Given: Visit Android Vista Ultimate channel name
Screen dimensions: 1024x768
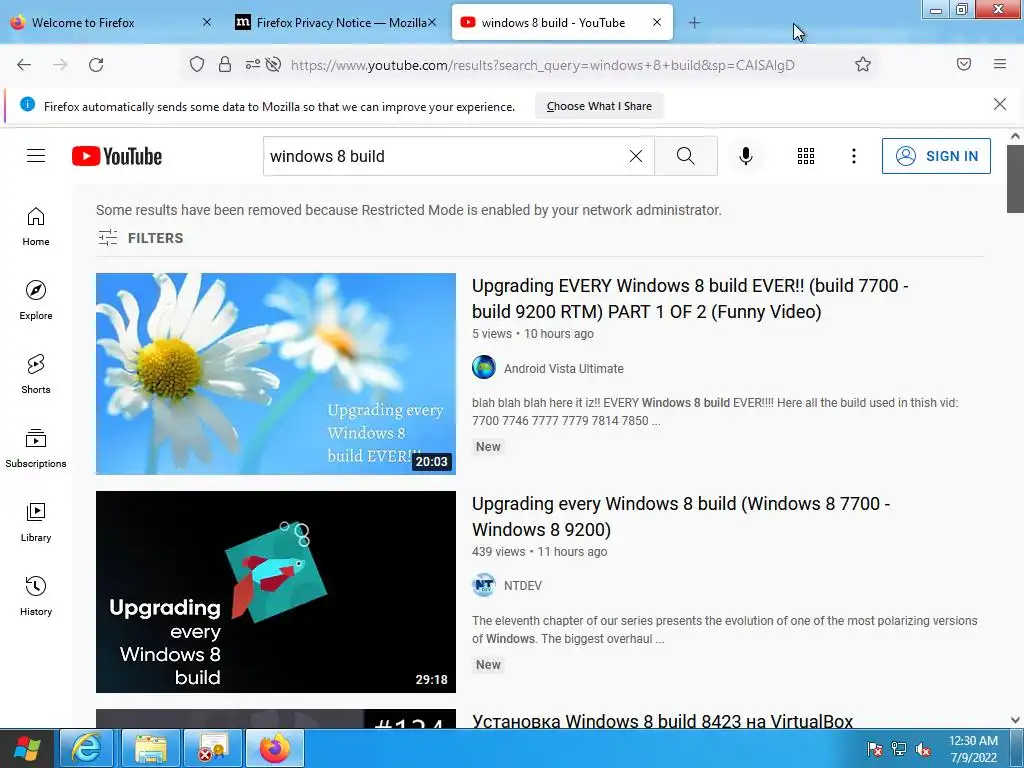Looking at the screenshot, I should pos(564,368).
